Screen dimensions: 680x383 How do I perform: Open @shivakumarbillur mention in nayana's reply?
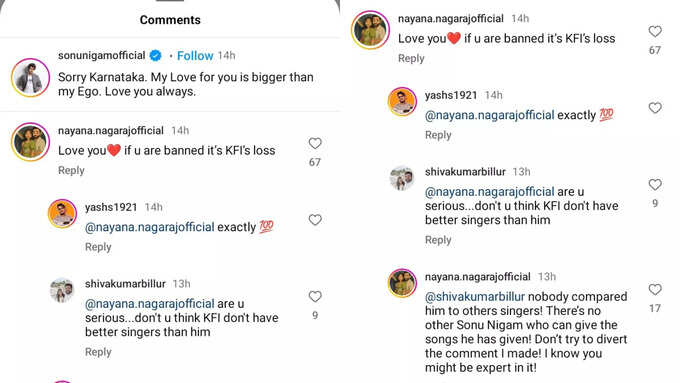pyautogui.click(x=475, y=297)
